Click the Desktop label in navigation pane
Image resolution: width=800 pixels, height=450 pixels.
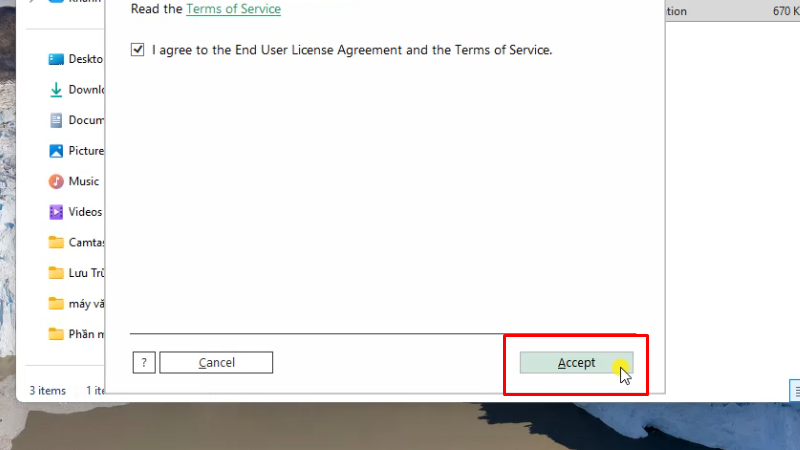click(86, 59)
